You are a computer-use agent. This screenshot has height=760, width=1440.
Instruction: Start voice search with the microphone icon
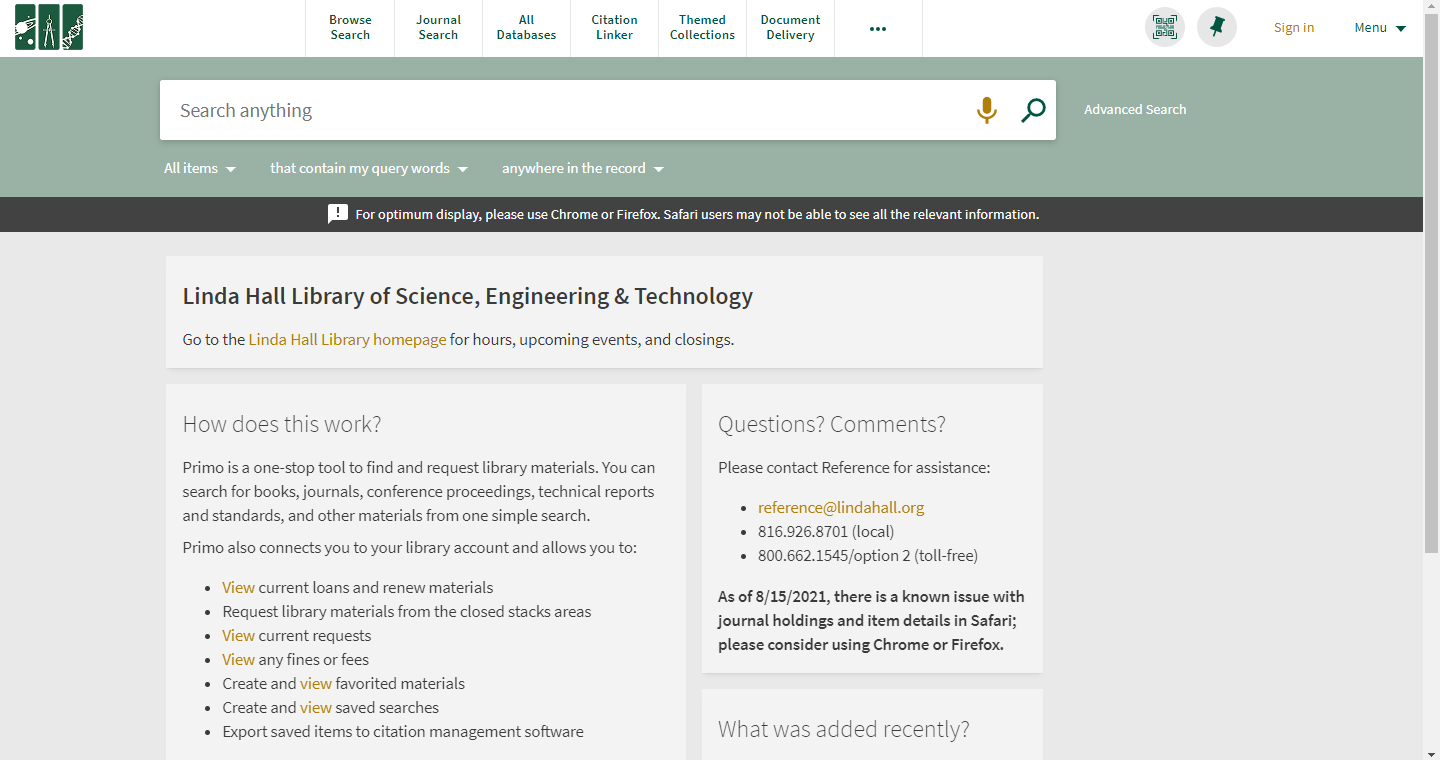(987, 110)
